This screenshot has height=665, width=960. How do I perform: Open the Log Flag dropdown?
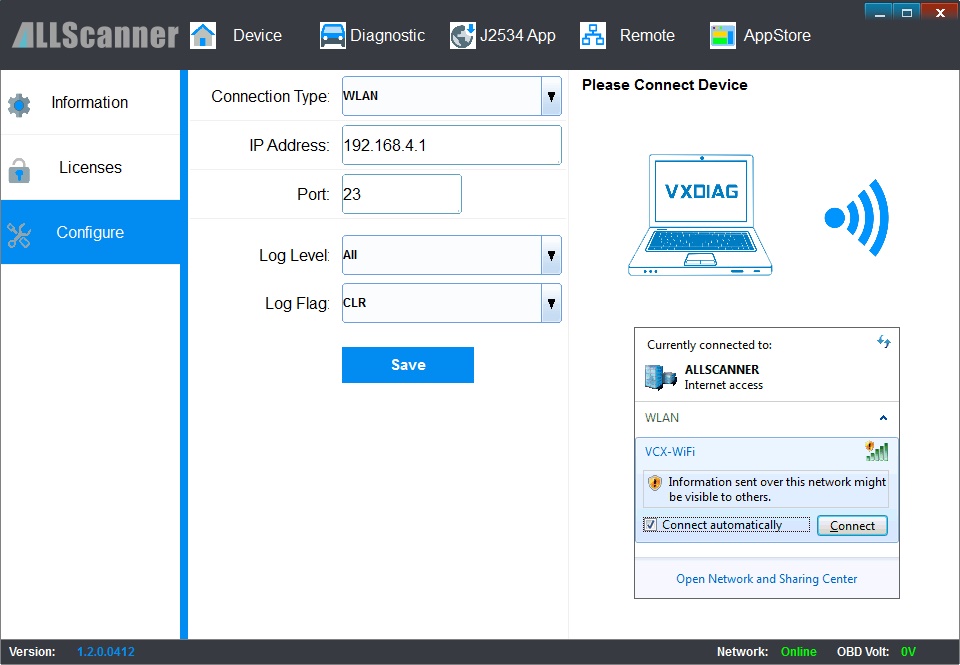coord(551,303)
